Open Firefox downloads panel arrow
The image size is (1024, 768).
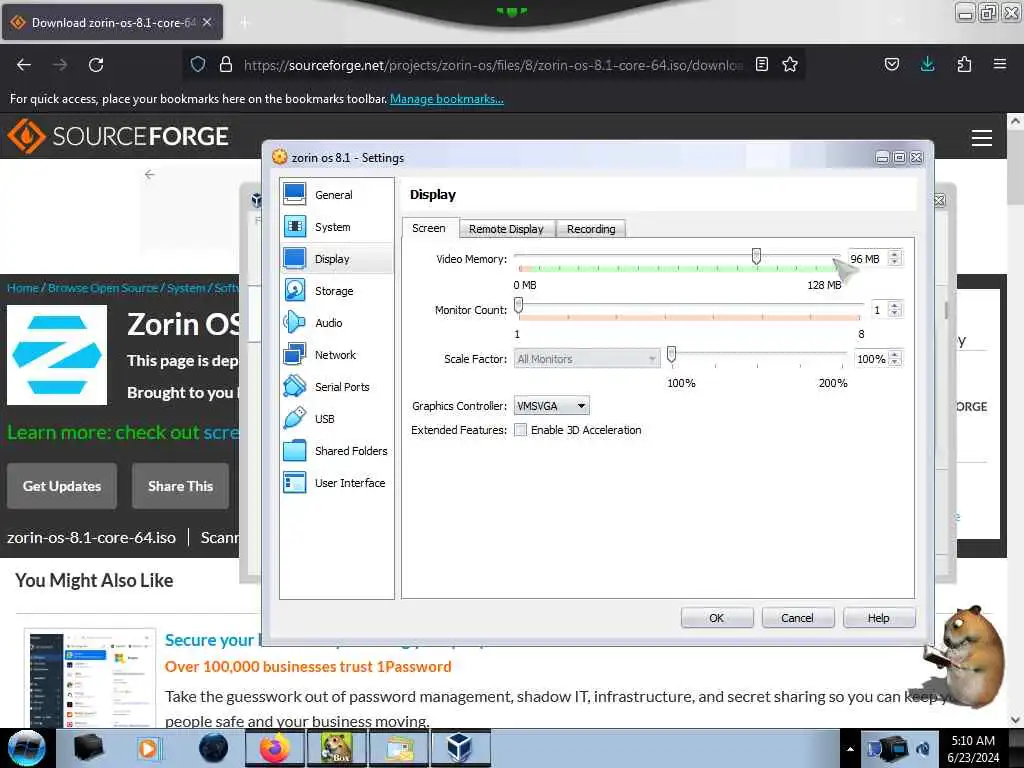coord(927,64)
